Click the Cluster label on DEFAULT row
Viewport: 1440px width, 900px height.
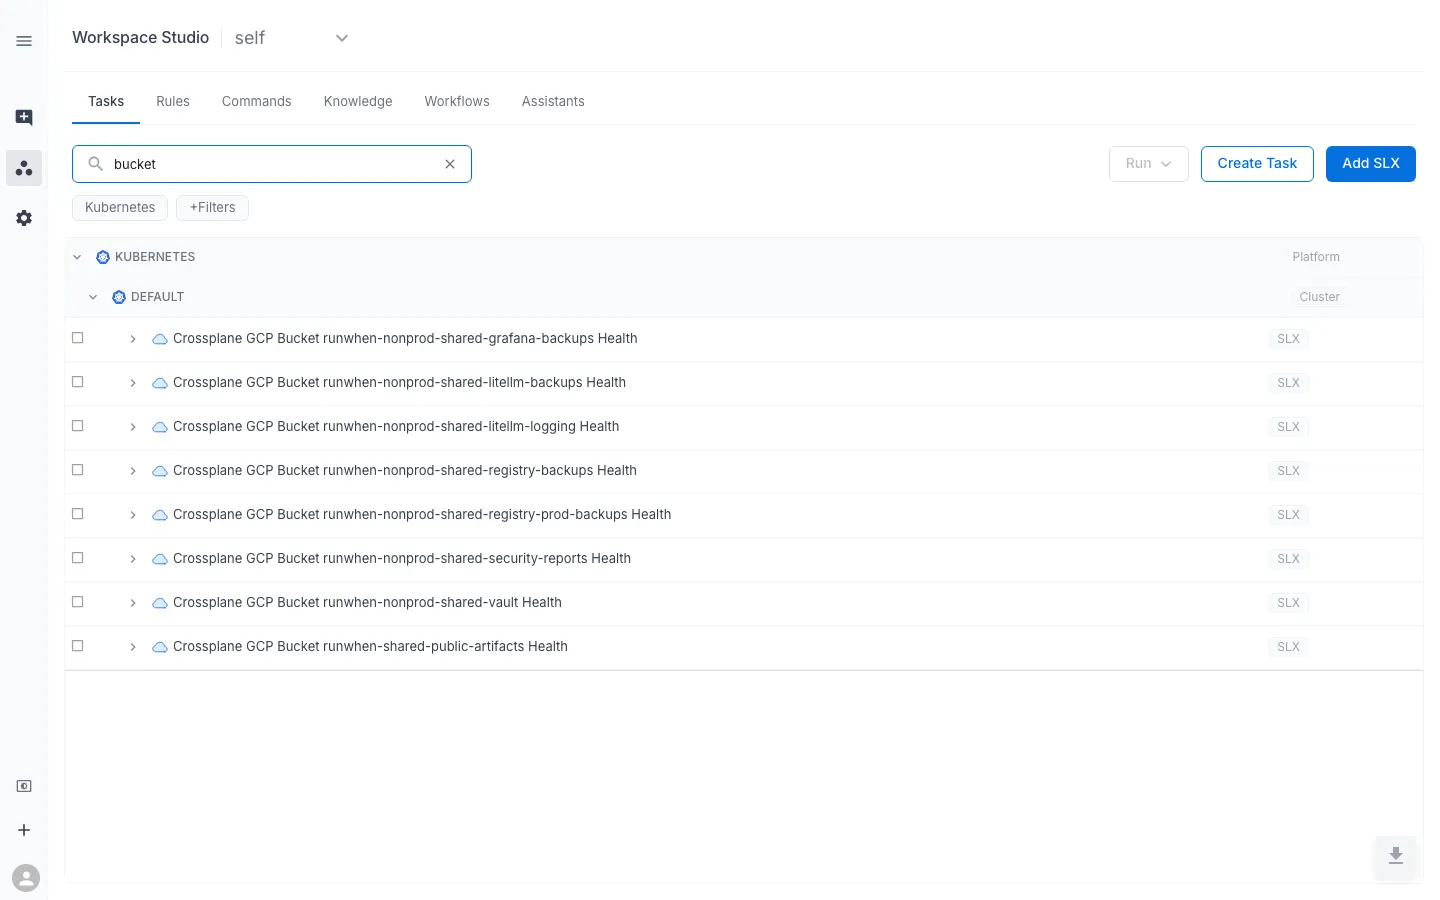[1320, 297]
